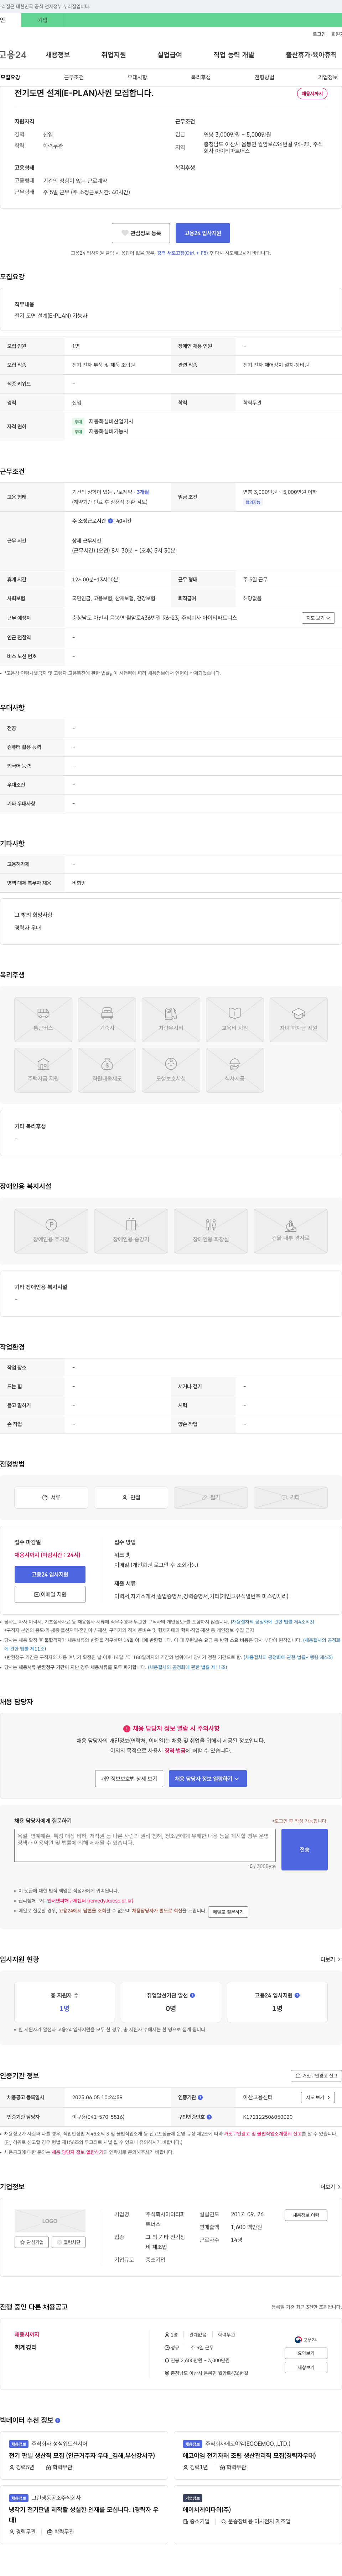Click the 모성보호시설 icon
The height and width of the screenshot is (2576, 342).
(x=171, y=1070)
